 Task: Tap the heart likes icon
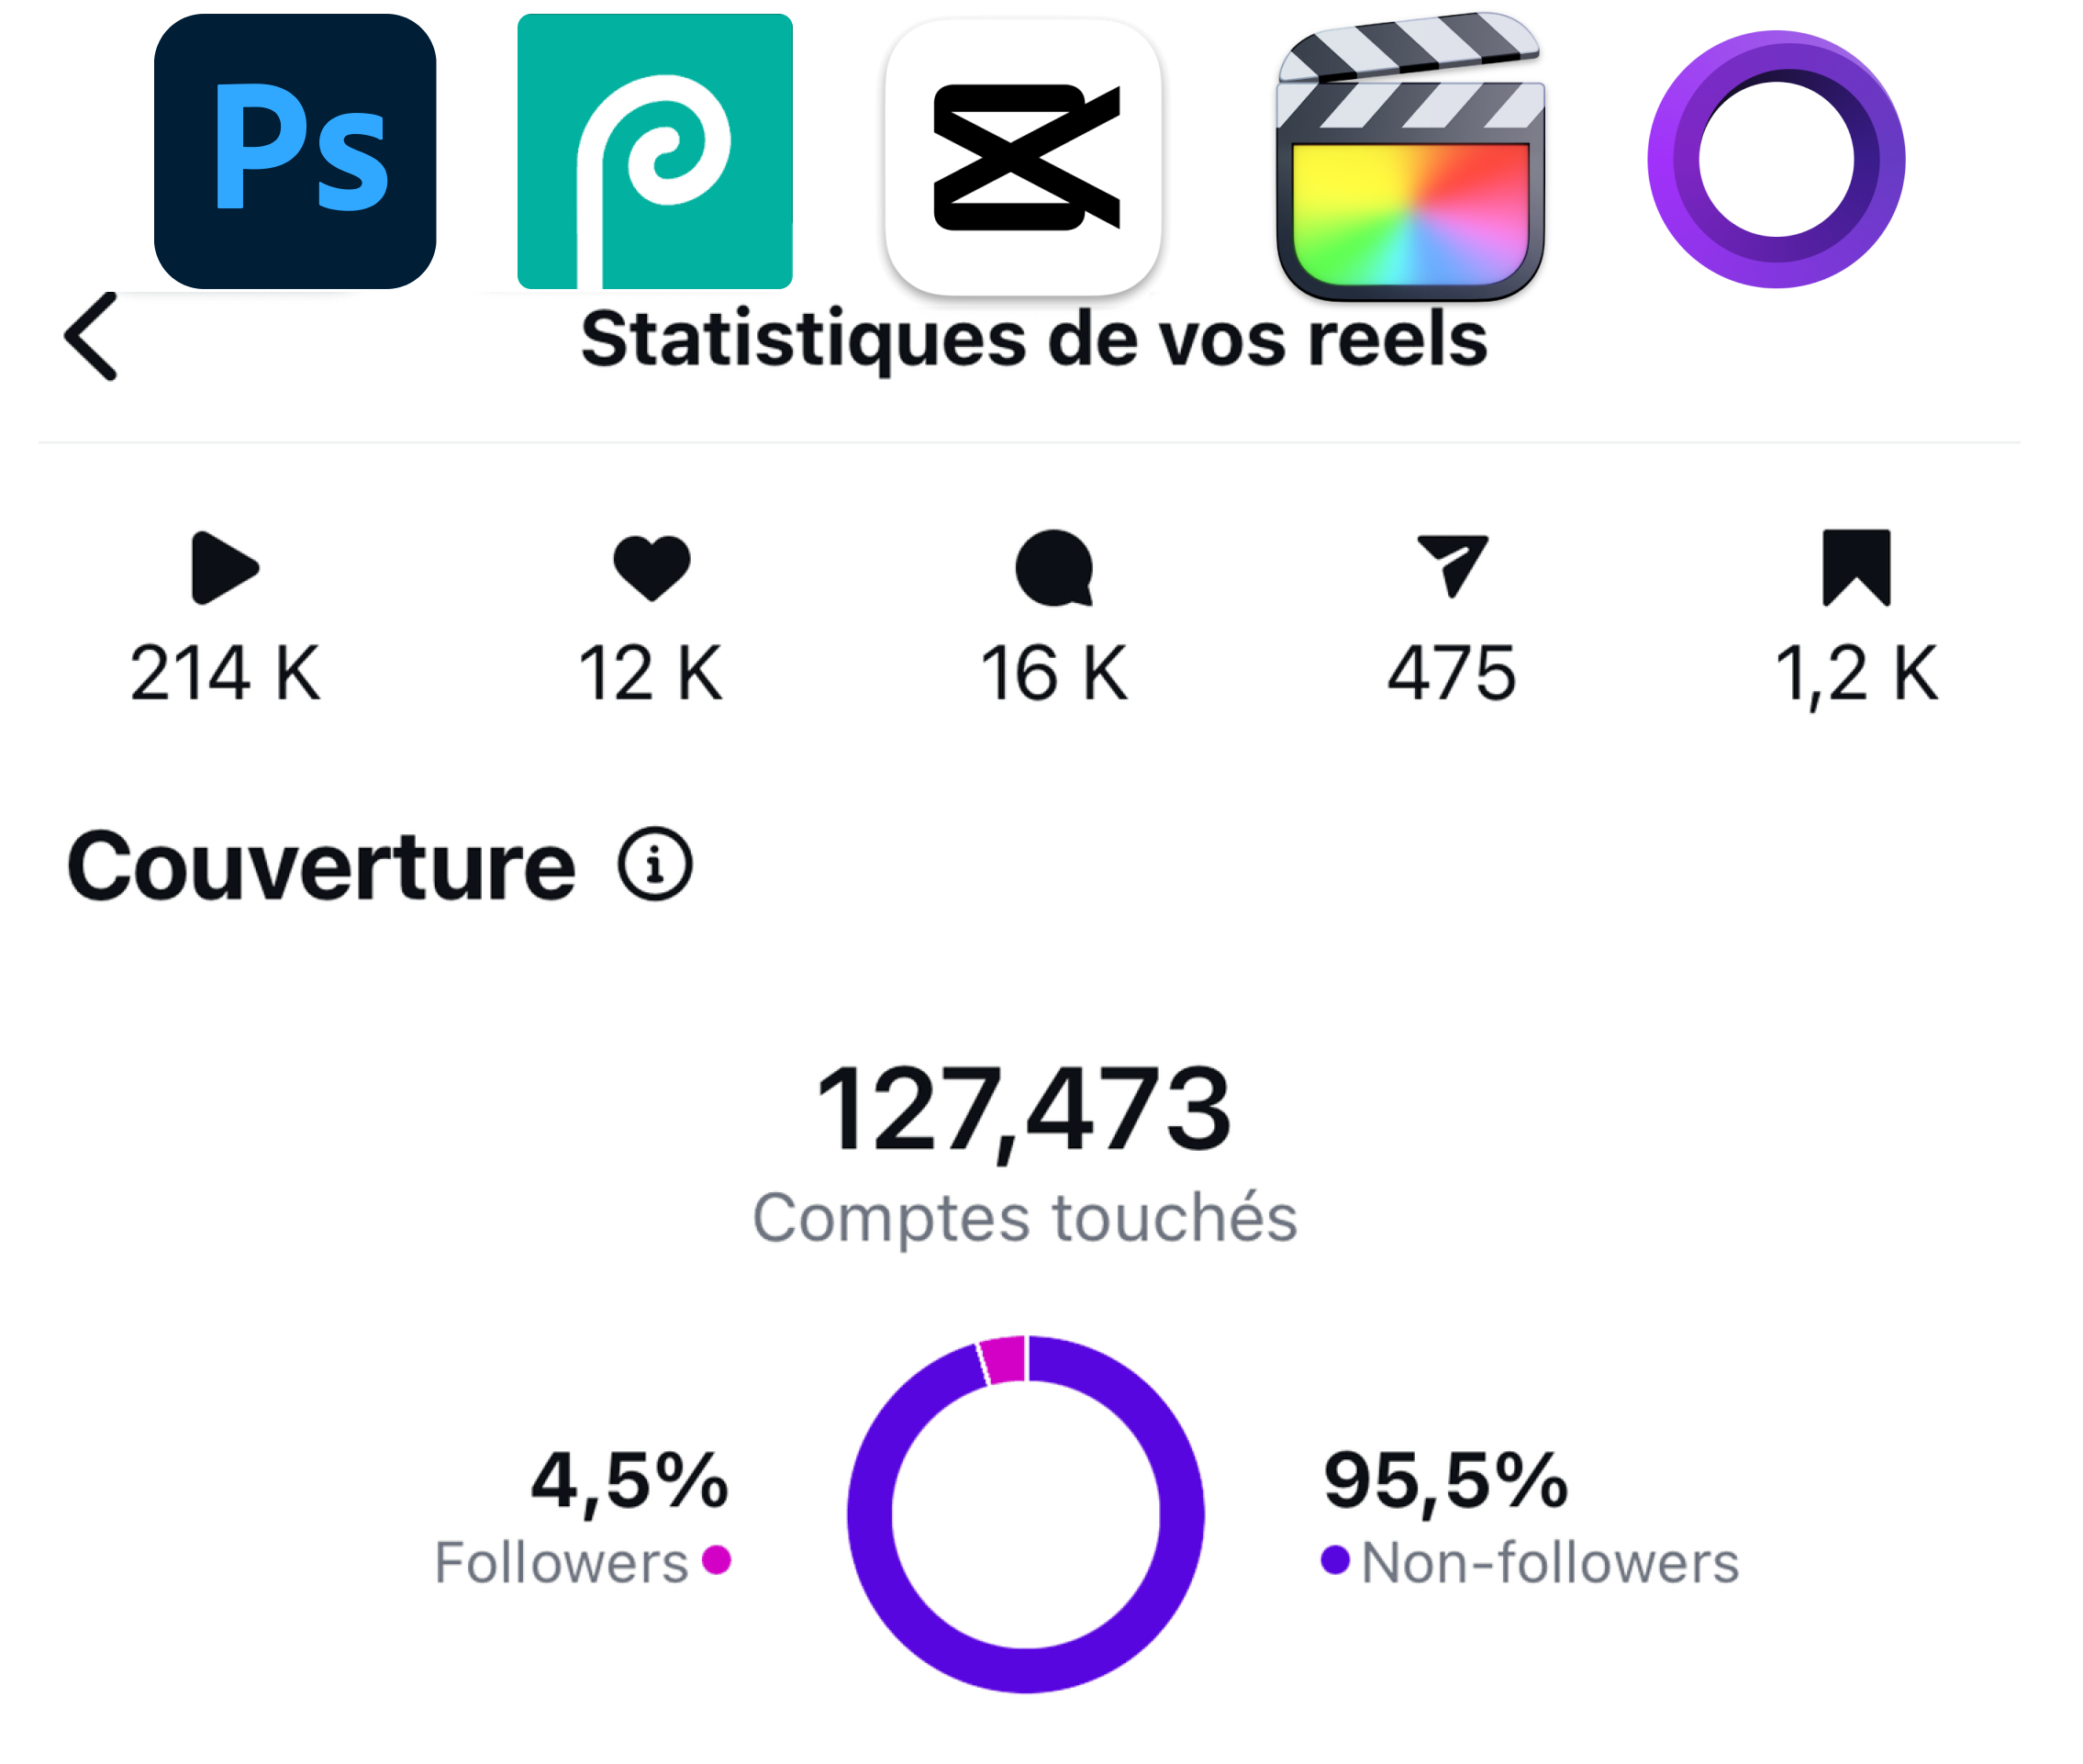[652, 568]
